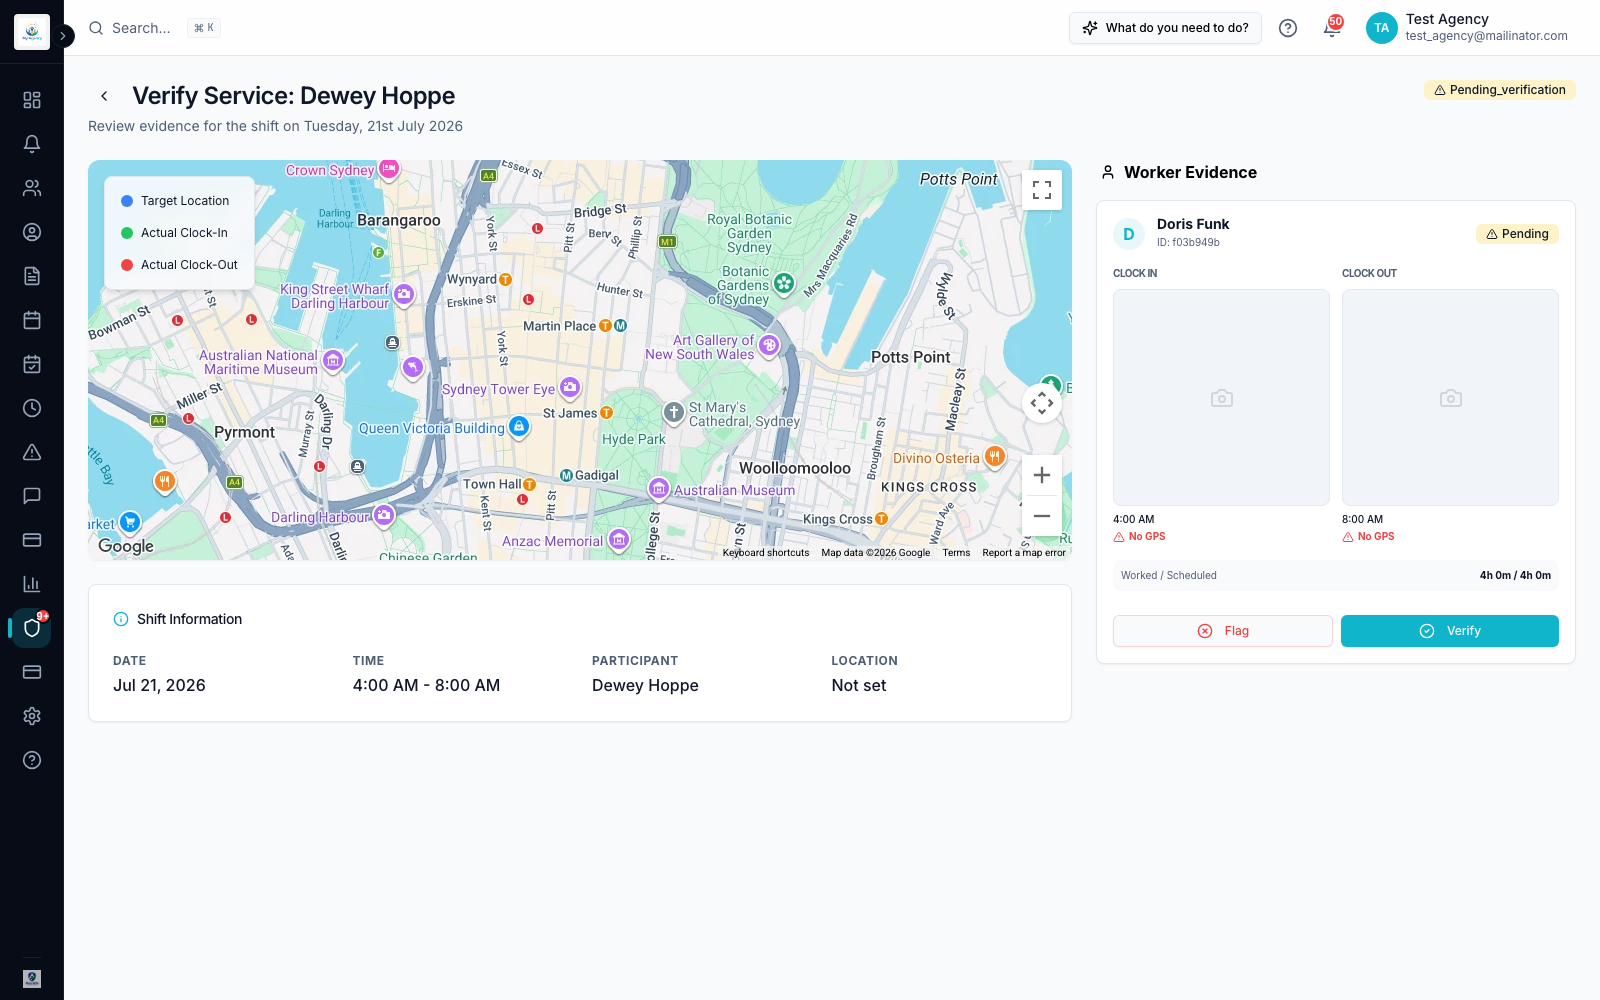Click the 'Jul 21, 2026' date value
Viewport: 1600px width, 1000px height.
click(159, 685)
